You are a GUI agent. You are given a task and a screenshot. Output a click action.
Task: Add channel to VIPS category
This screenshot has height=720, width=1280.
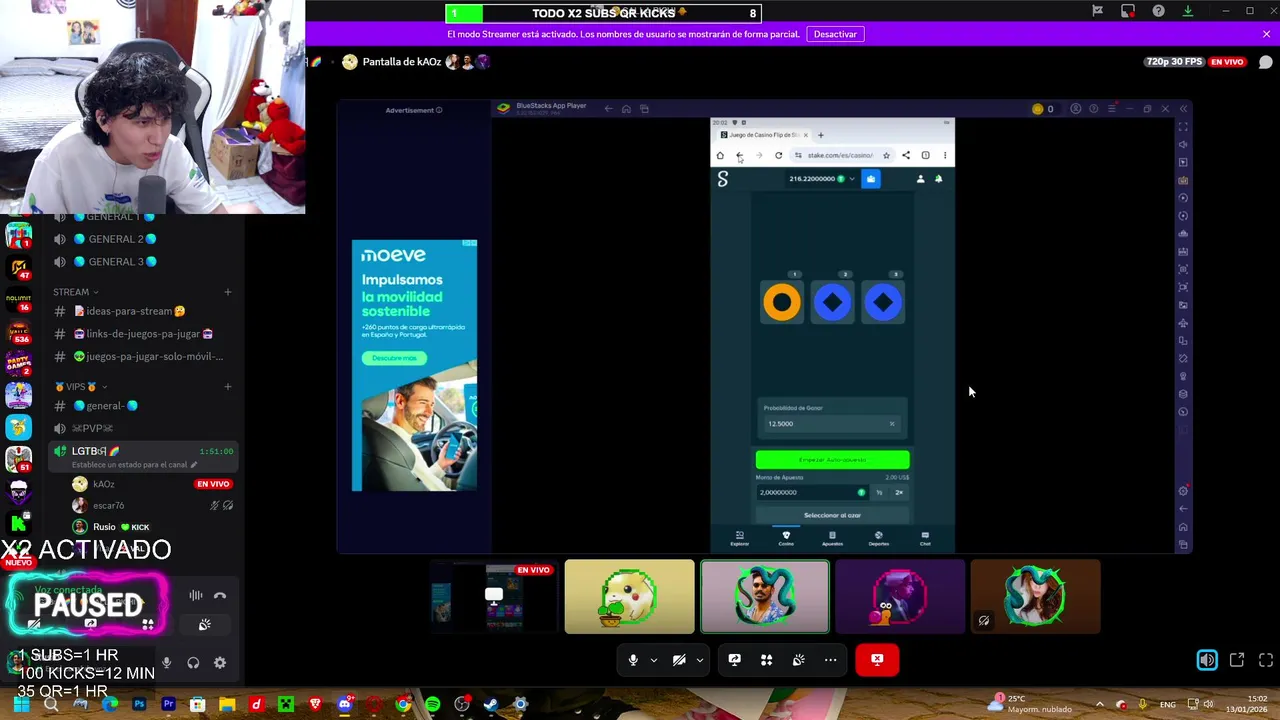pyautogui.click(x=228, y=387)
